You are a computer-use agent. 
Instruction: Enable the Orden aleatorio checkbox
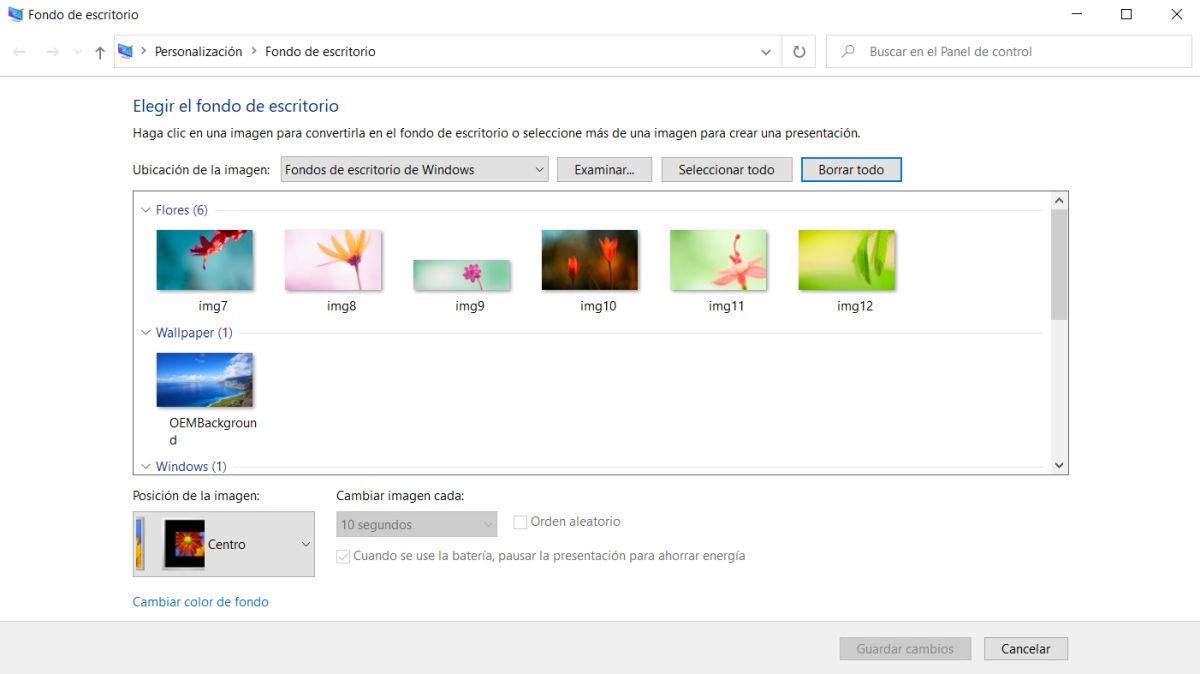click(x=520, y=521)
